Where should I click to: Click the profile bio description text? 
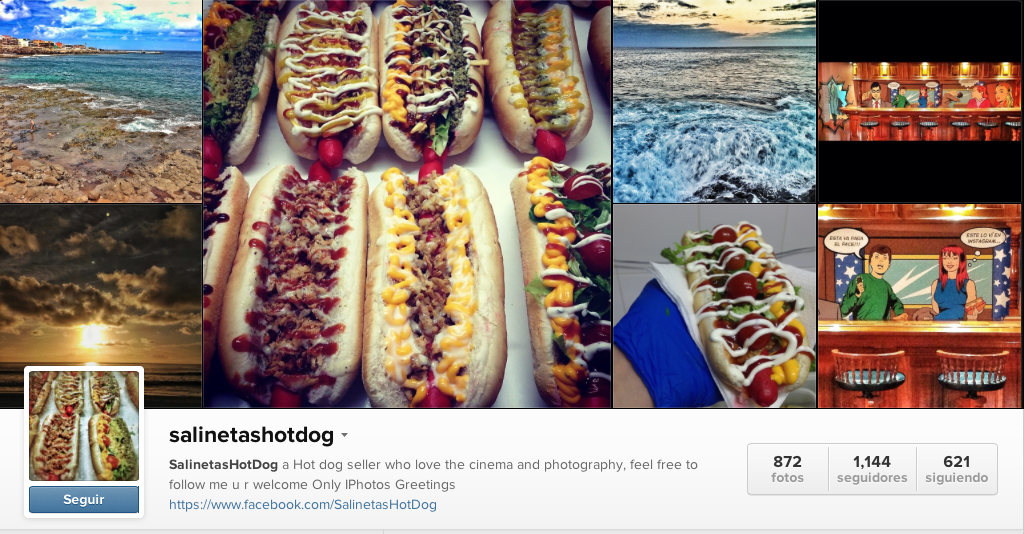click(x=433, y=475)
